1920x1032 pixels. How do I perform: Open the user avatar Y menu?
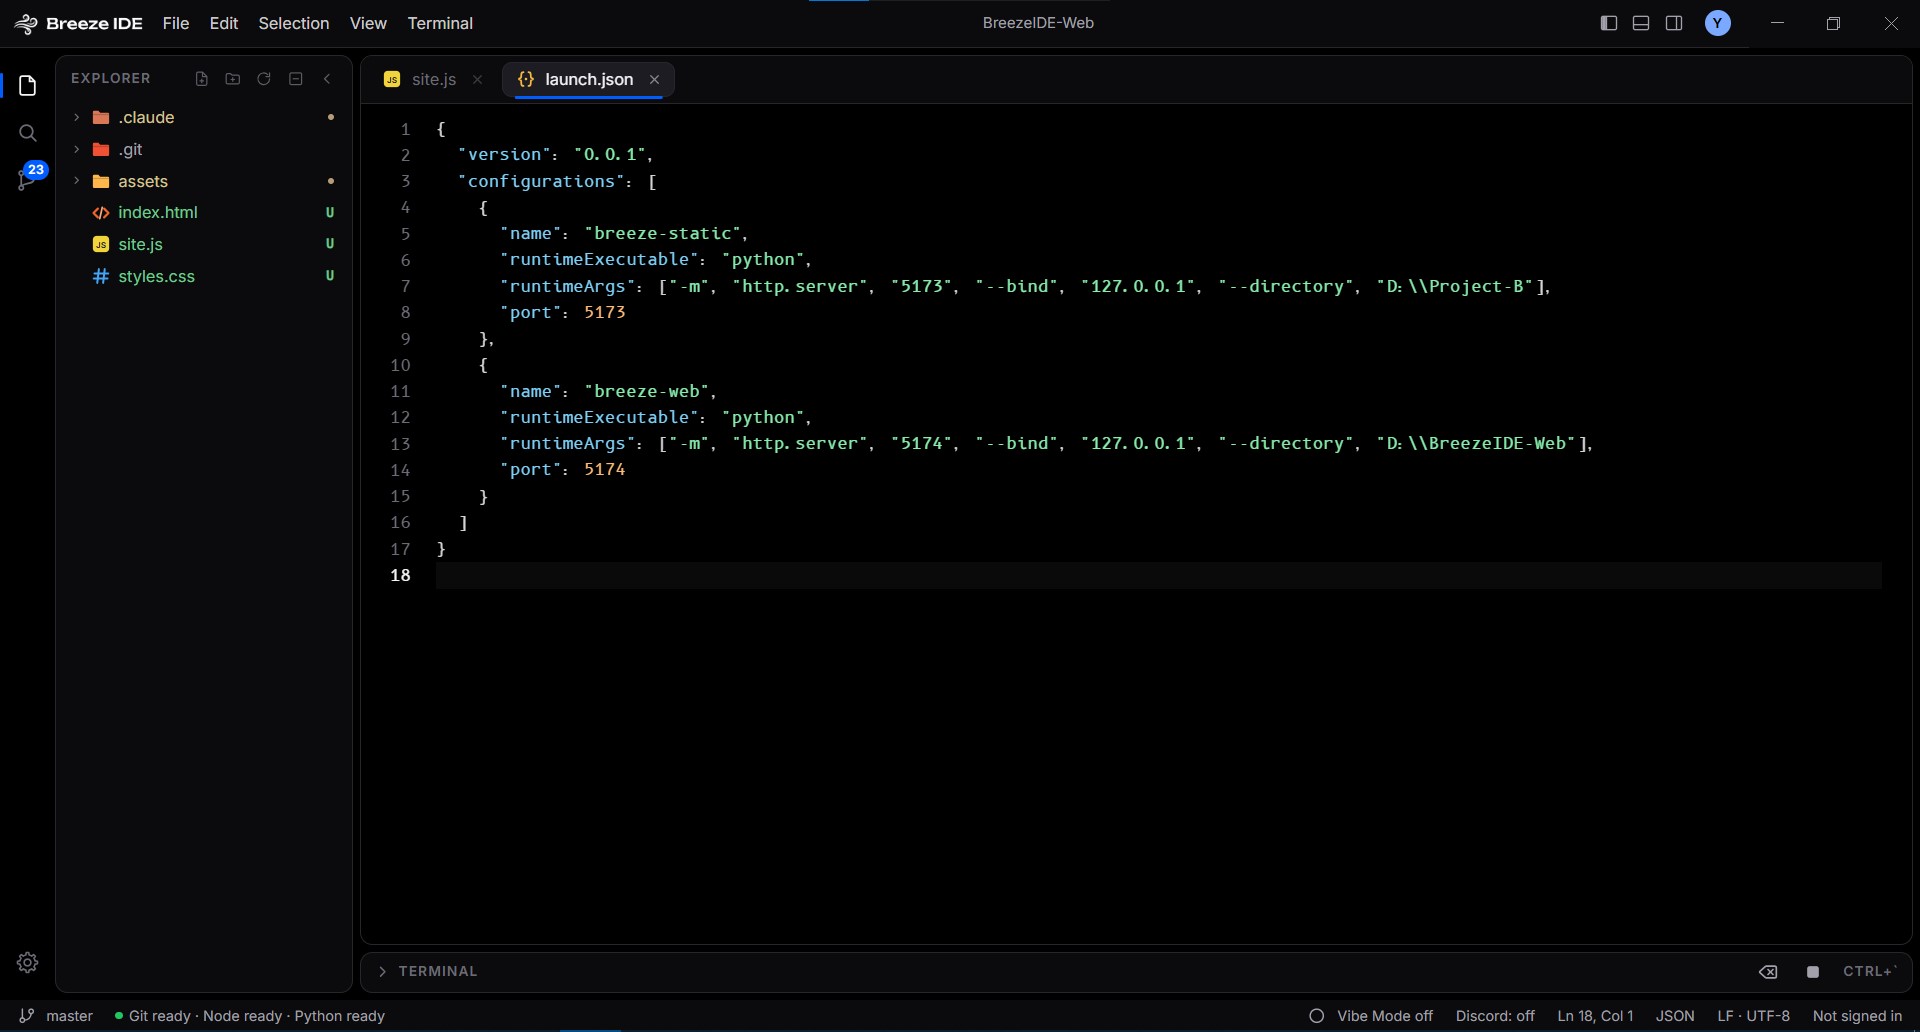pyautogui.click(x=1718, y=23)
